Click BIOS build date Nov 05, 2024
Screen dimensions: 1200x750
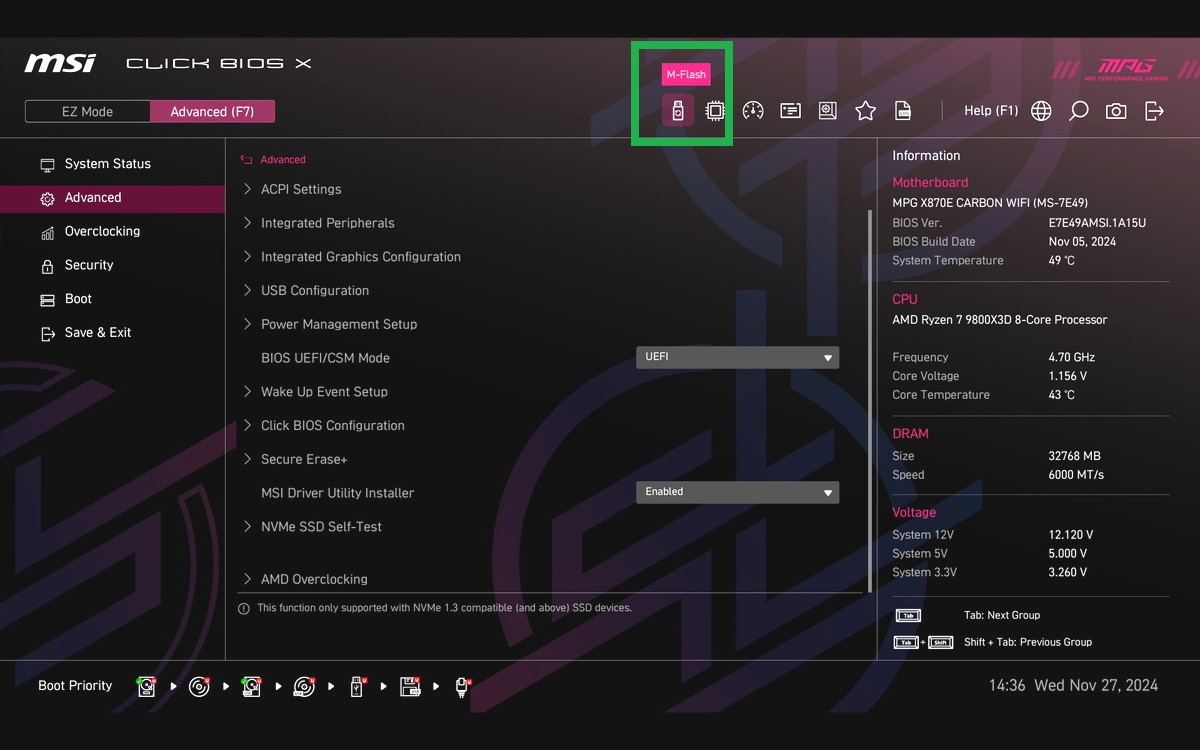point(1082,242)
